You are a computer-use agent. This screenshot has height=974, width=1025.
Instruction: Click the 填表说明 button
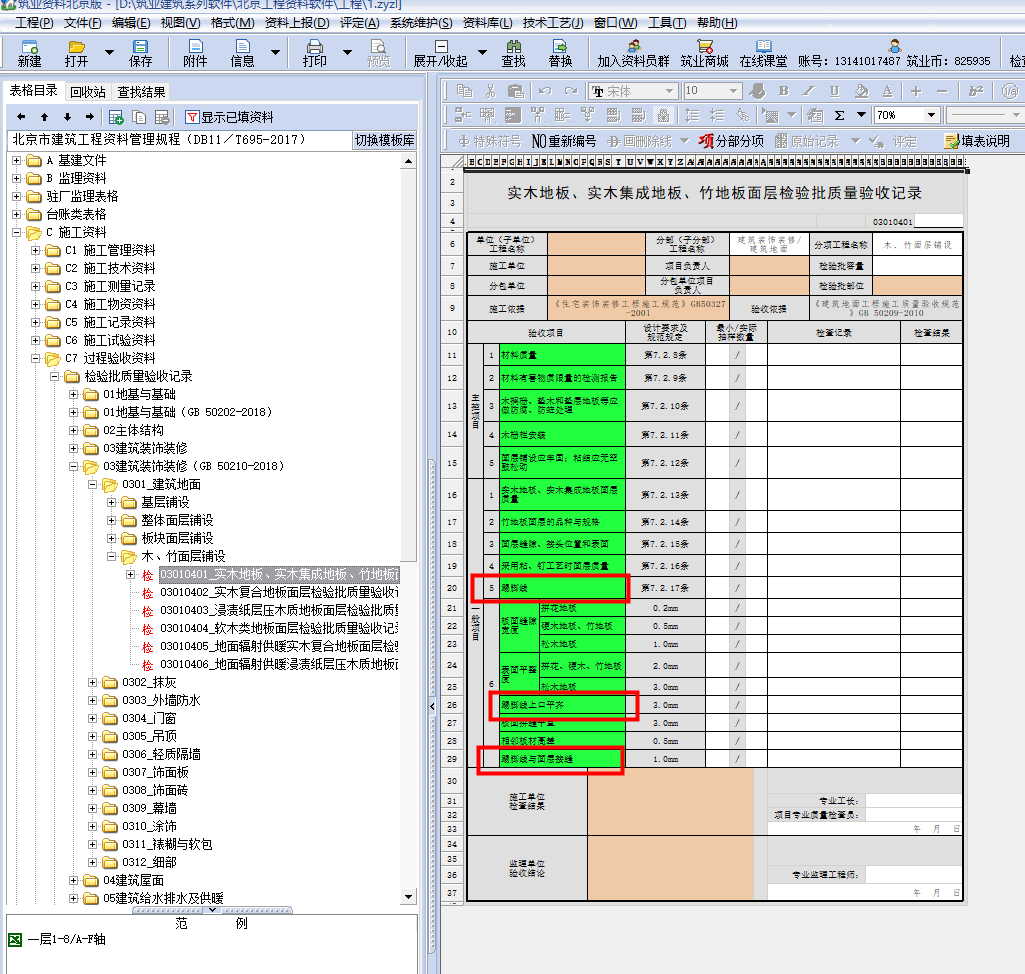point(977,141)
